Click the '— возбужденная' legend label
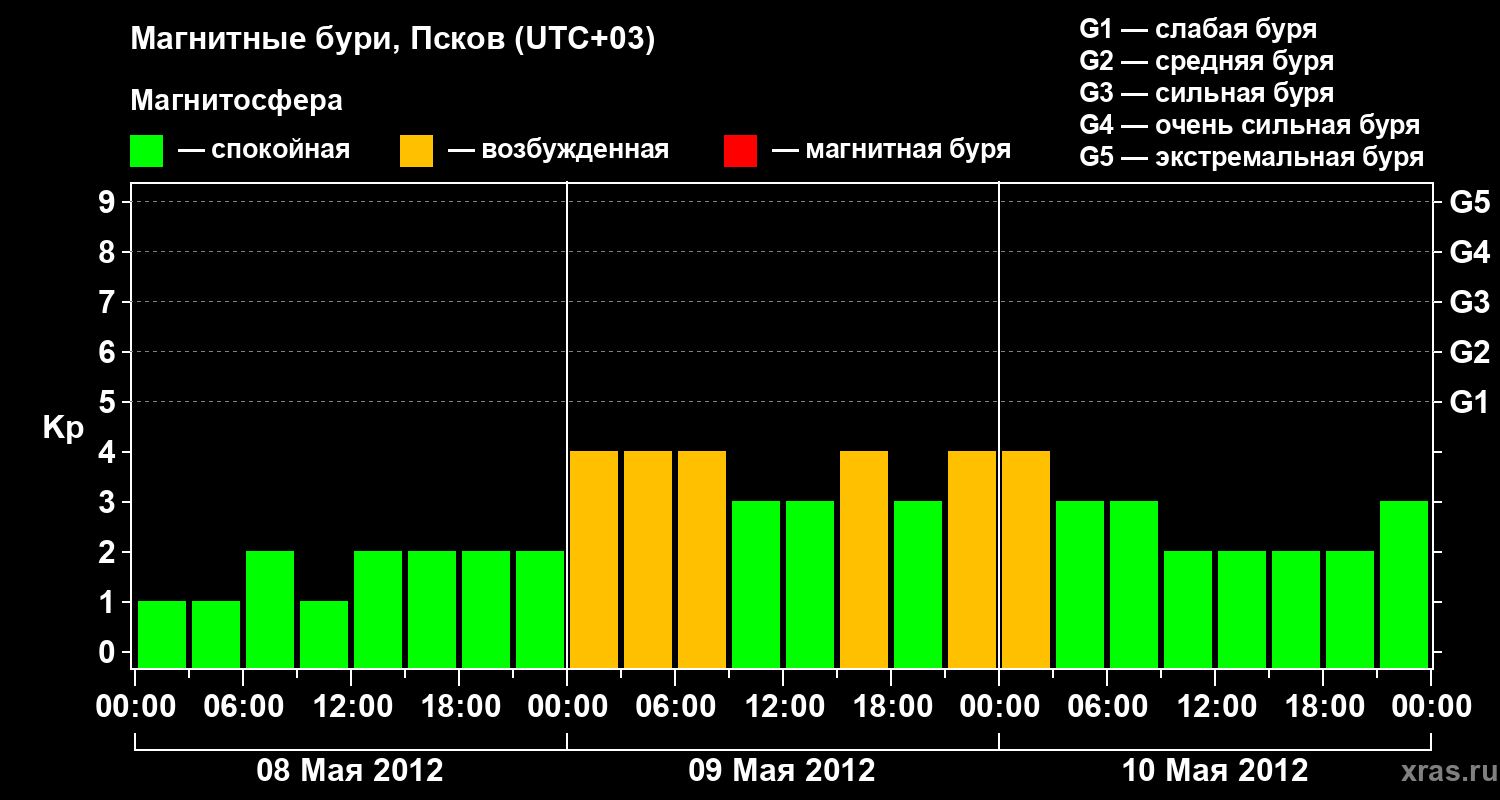 [x=558, y=150]
